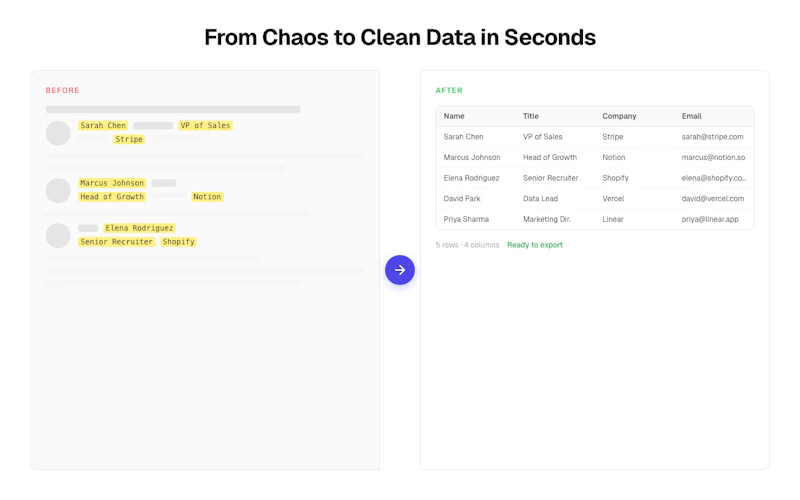Select the sarah@stripe.com email cell

712,137
